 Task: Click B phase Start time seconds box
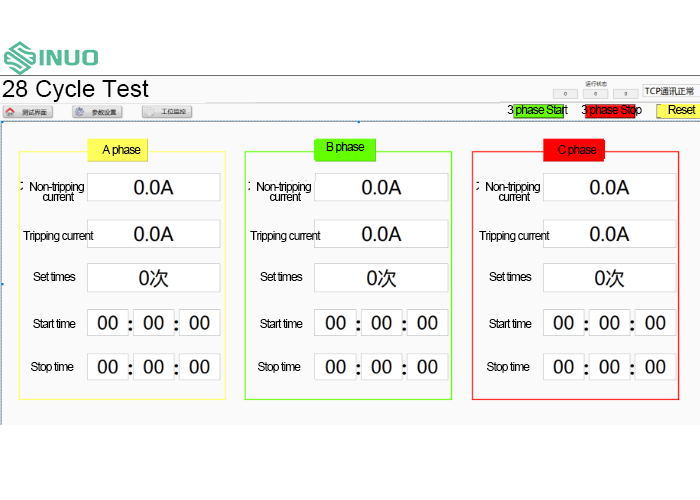click(427, 323)
